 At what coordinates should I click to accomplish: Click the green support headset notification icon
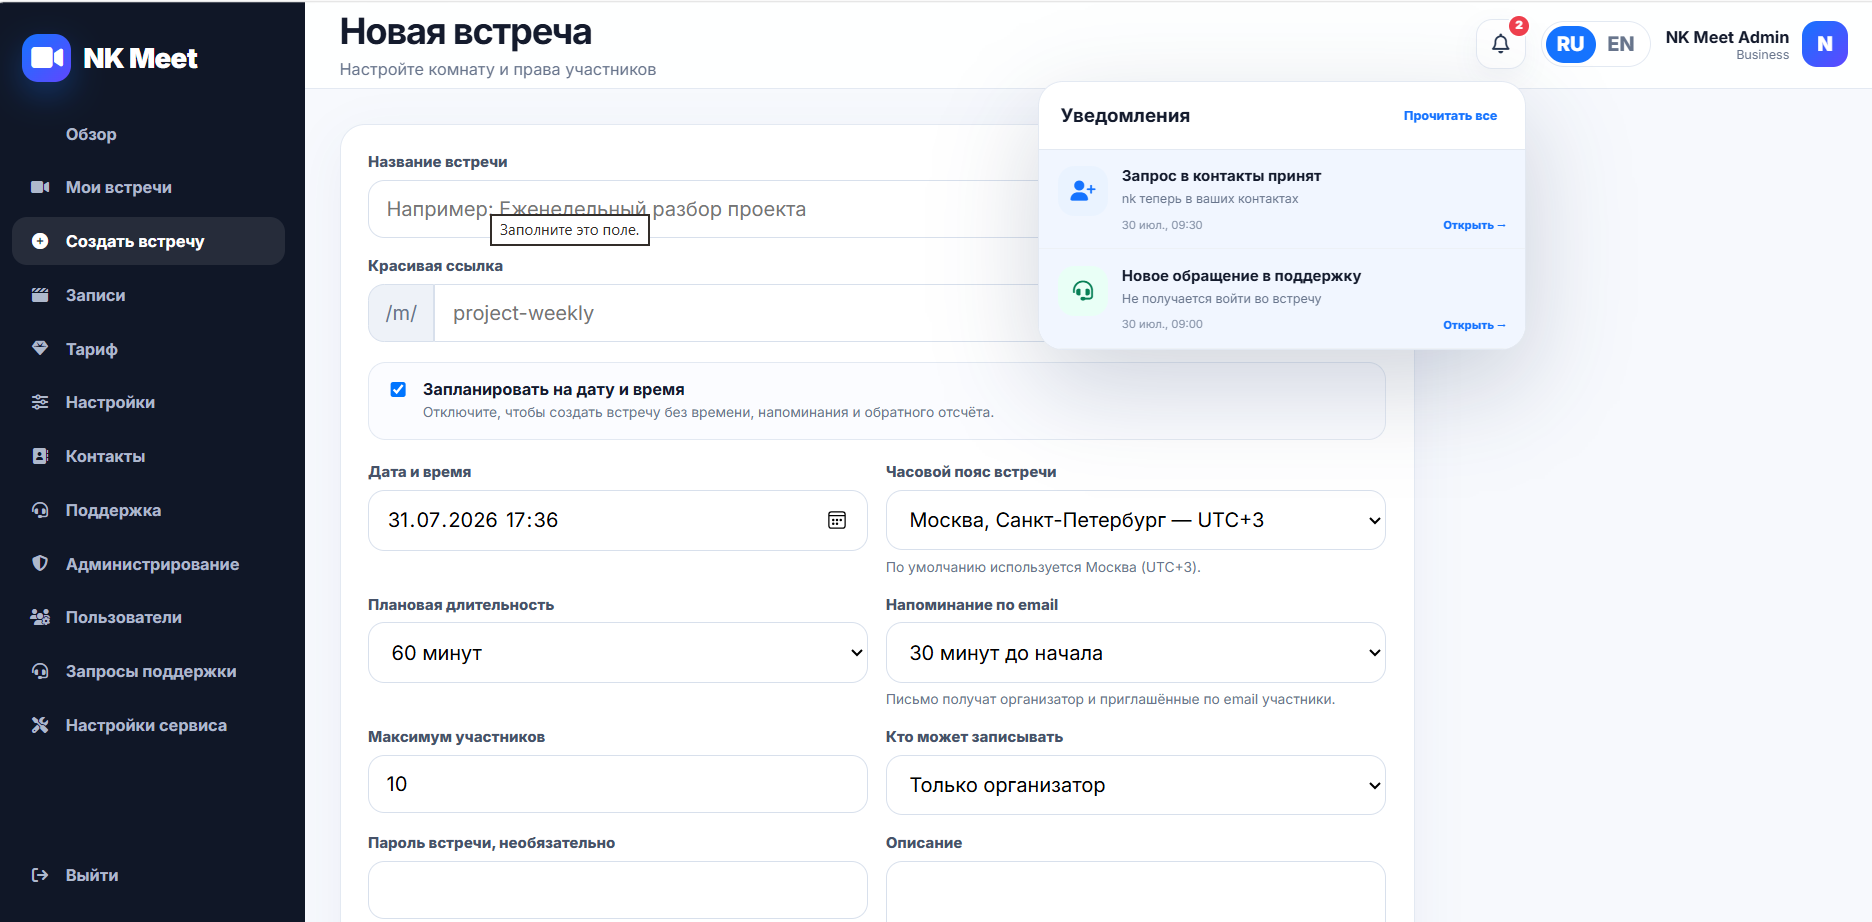[x=1083, y=290]
